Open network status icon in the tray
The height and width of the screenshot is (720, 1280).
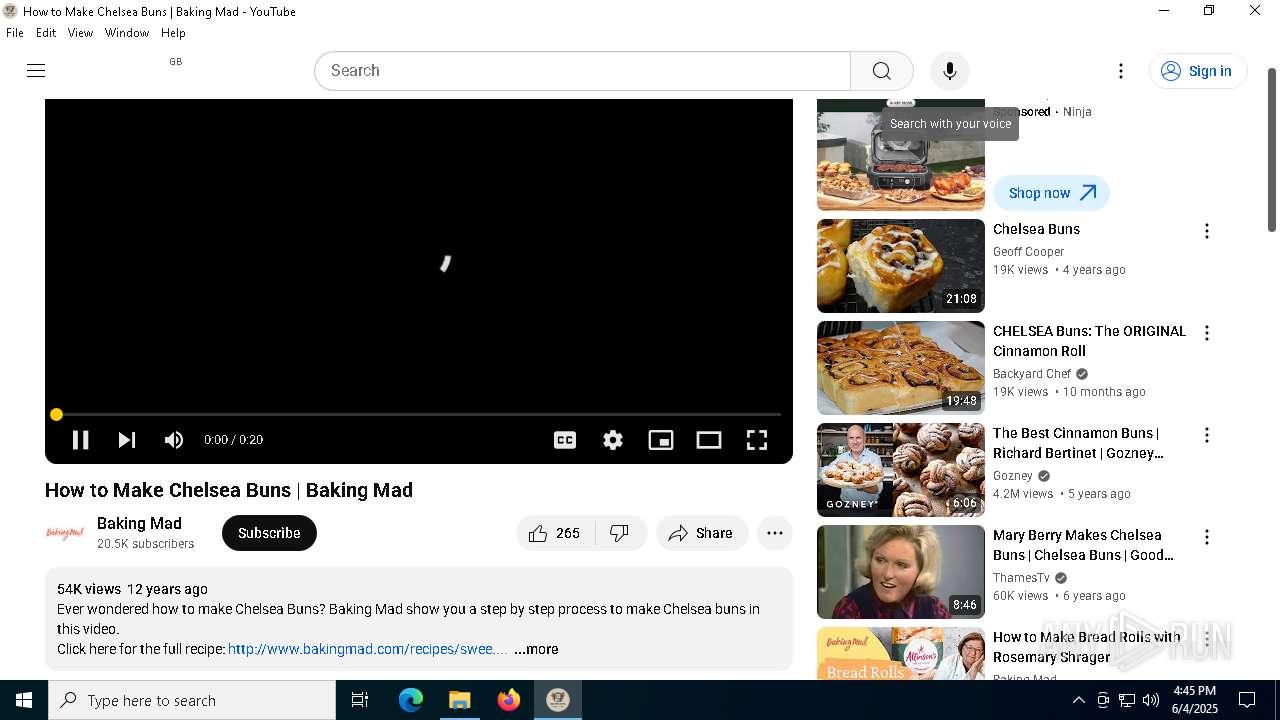(1127, 700)
